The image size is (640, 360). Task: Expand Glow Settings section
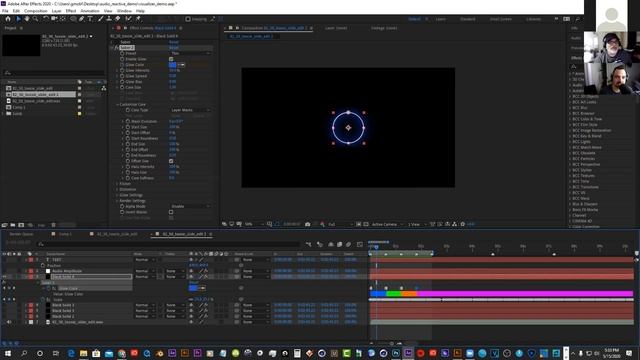[x=117, y=196]
